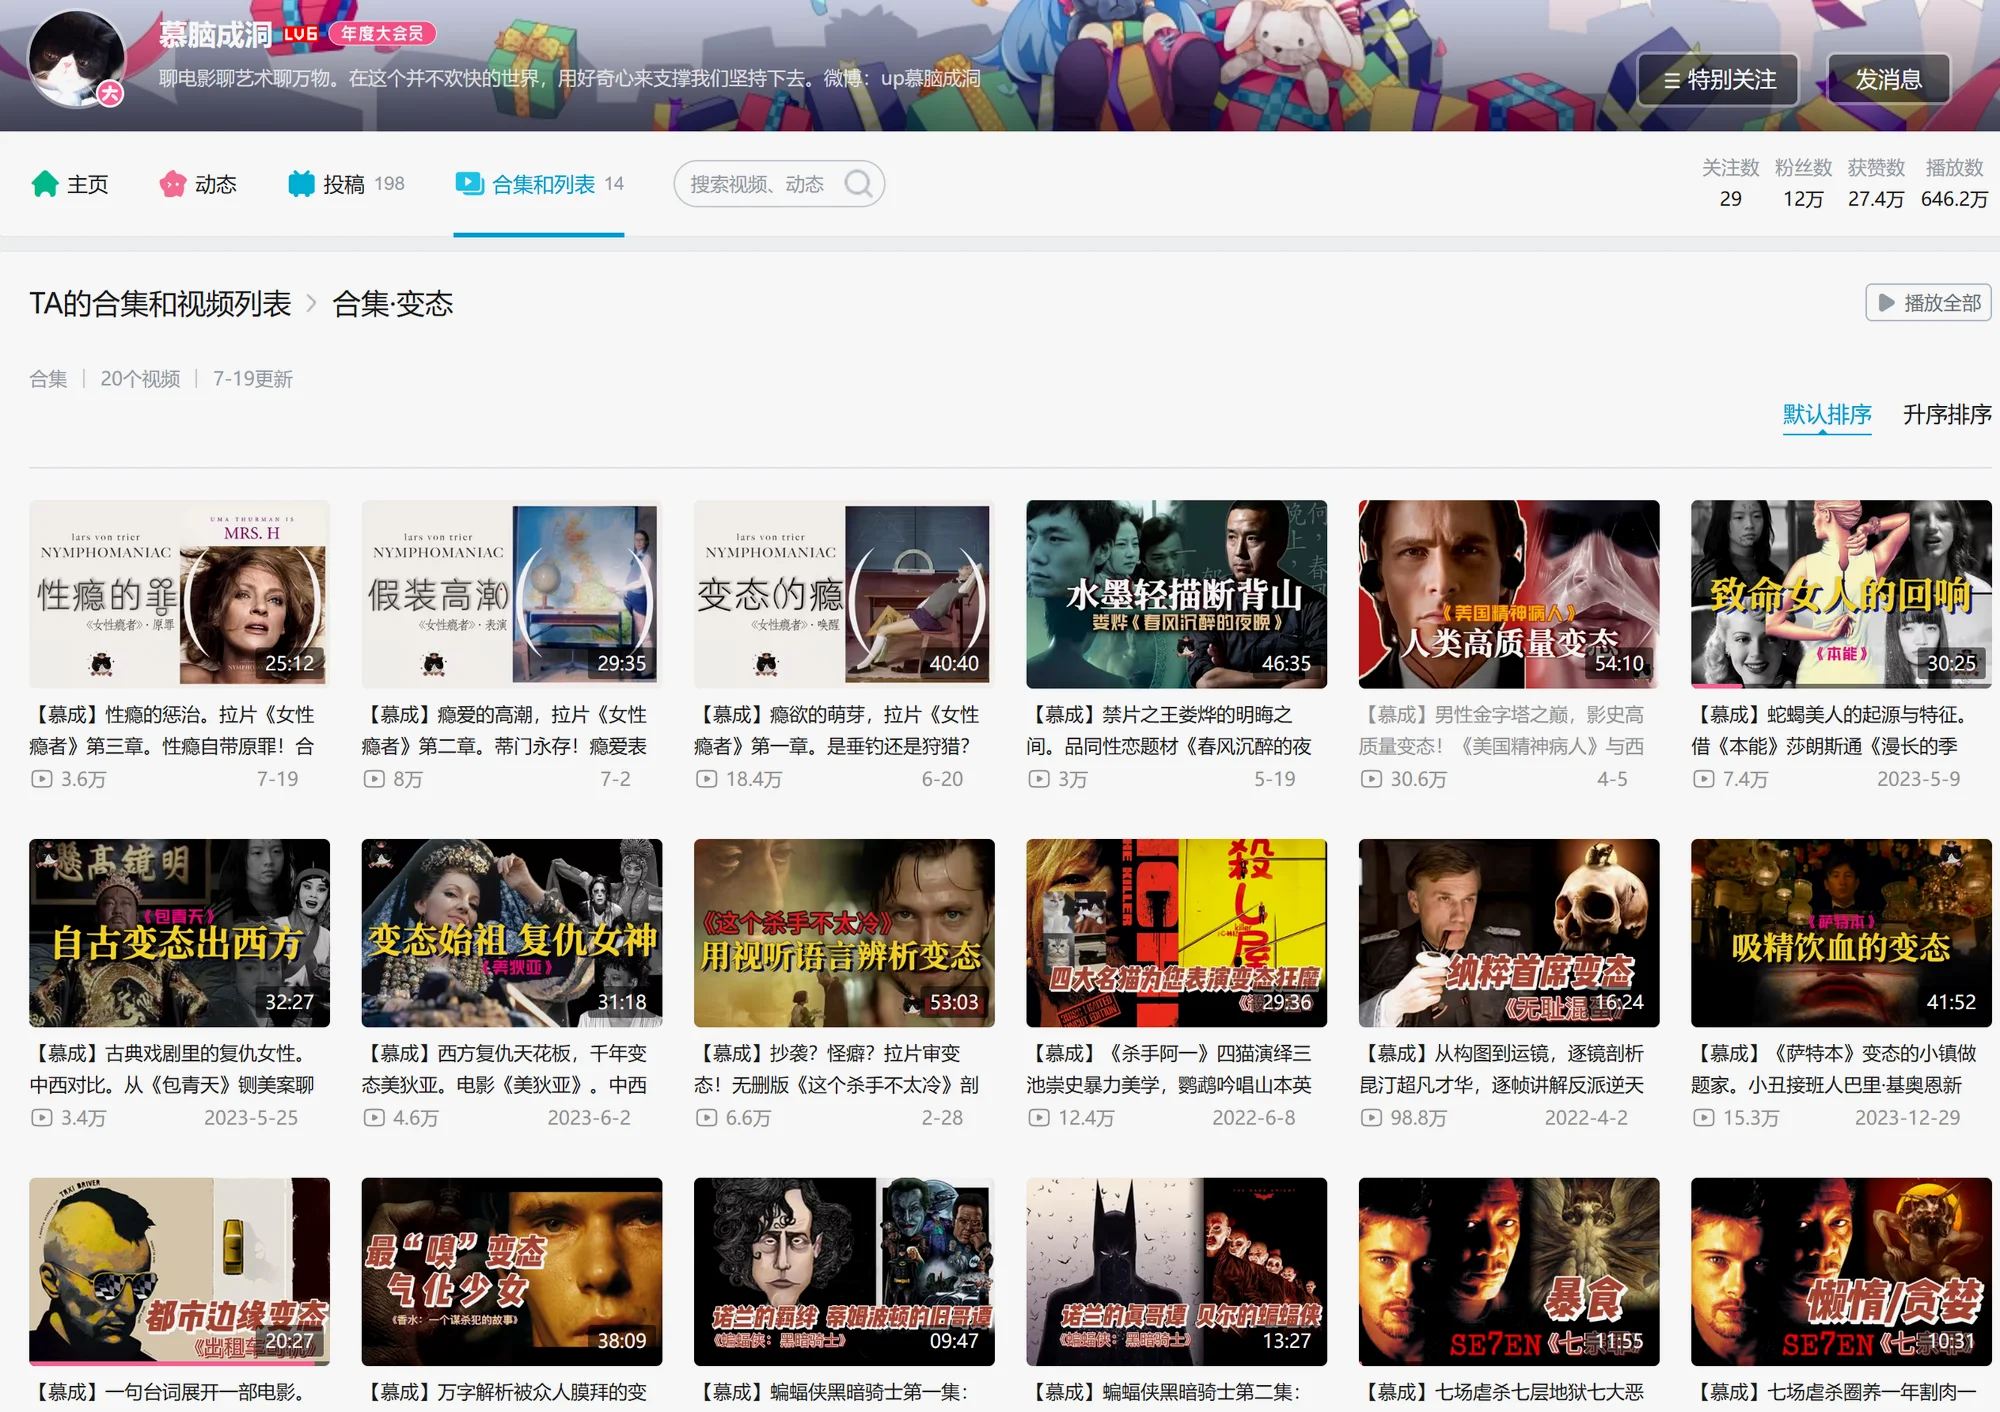Click the title 【慕成】从构图到运镜
Image resolution: width=2000 pixels, height=1412 pixels.
(x=1502, y=1069)
